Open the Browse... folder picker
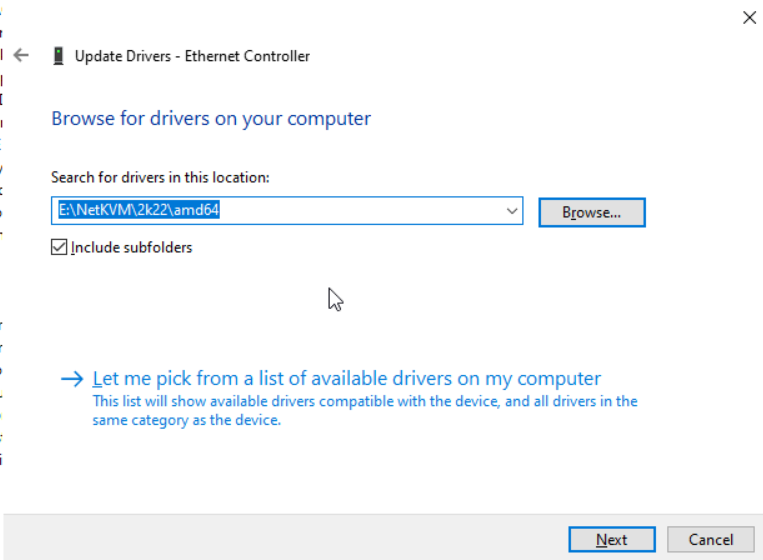Viewport: 763px width, 560px height. [x=592, y=212]
